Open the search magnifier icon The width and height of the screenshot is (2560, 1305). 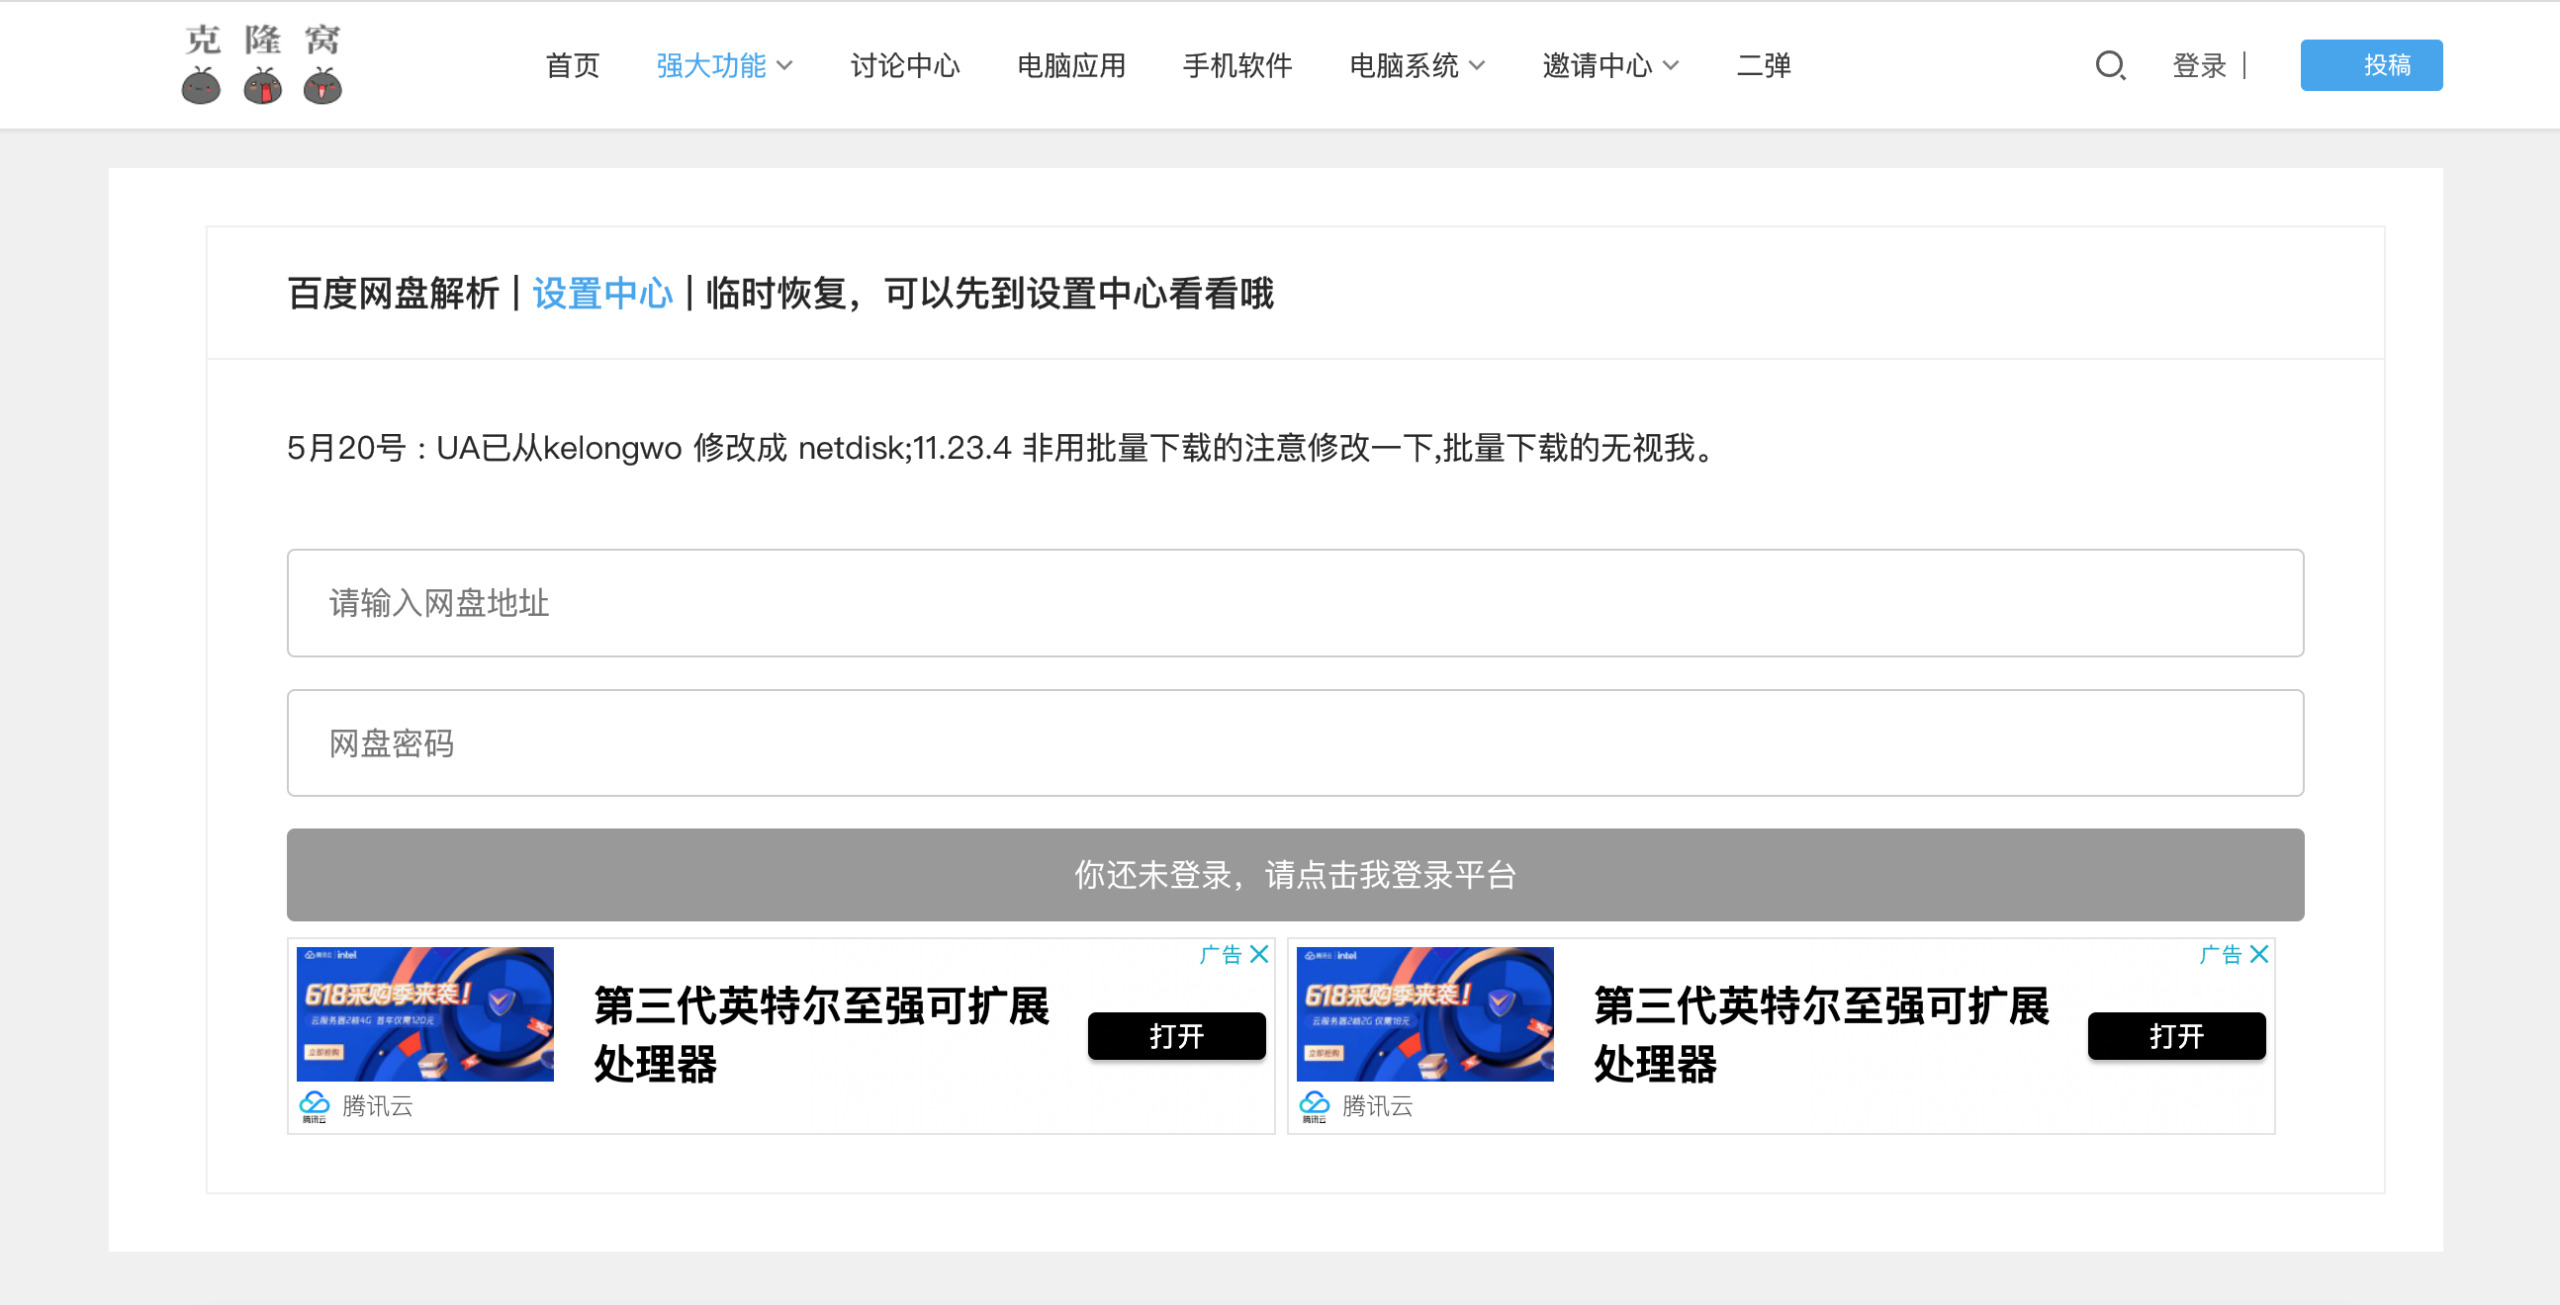[2110, 66]
